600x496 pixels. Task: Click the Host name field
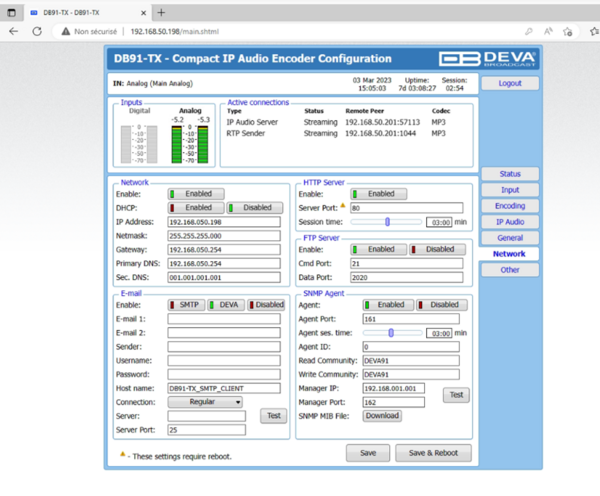click(x=224, y=388)
